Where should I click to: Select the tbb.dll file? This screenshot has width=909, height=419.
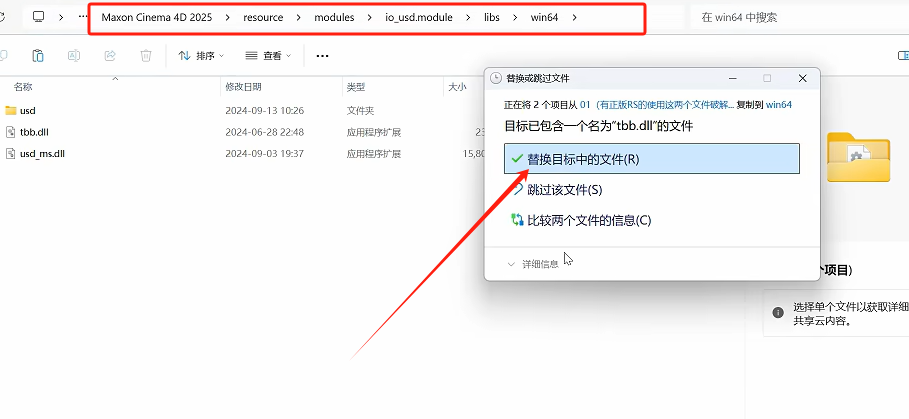pos(34,132)
